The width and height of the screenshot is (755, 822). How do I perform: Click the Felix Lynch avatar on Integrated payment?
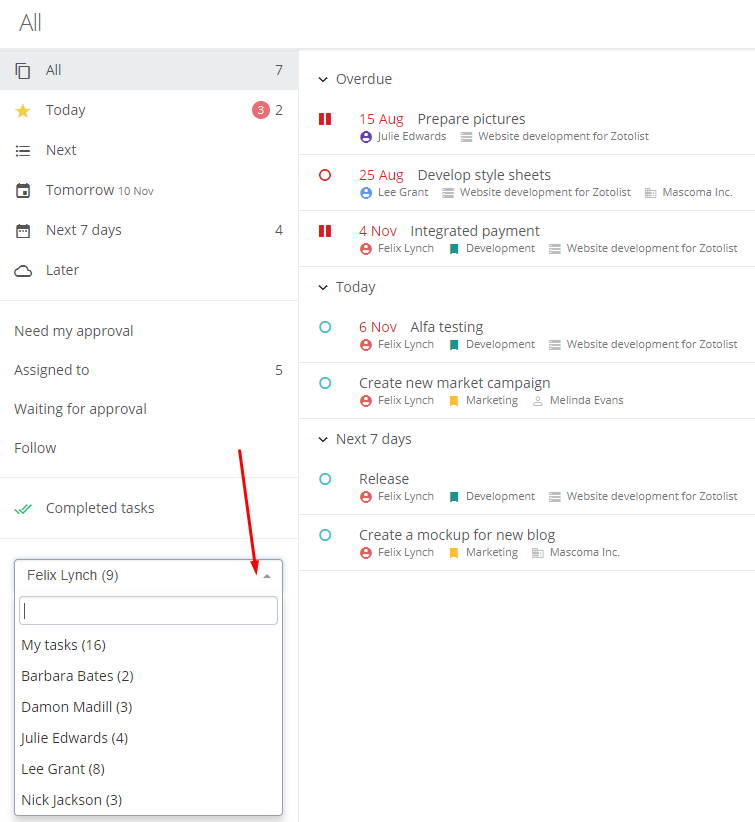pos(366,249)
